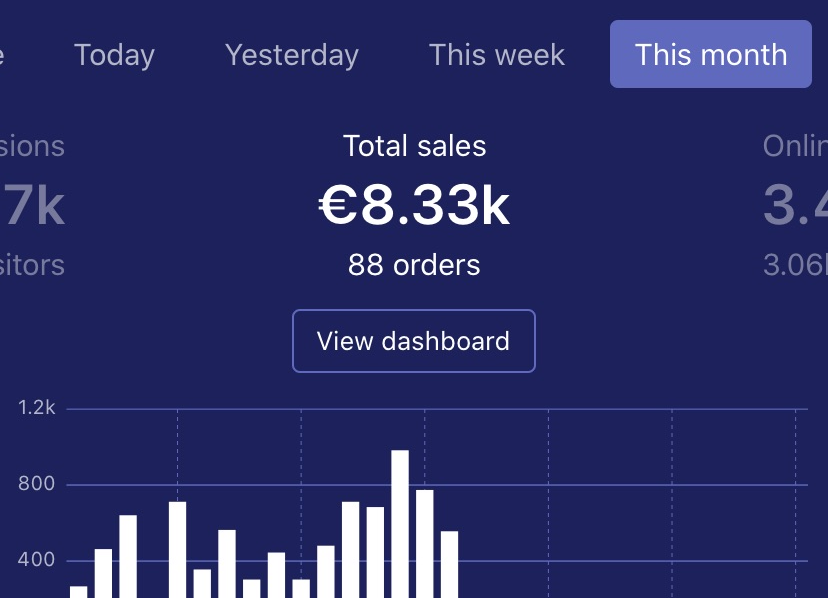Select the Yesterday time range tab

point(291,54)
